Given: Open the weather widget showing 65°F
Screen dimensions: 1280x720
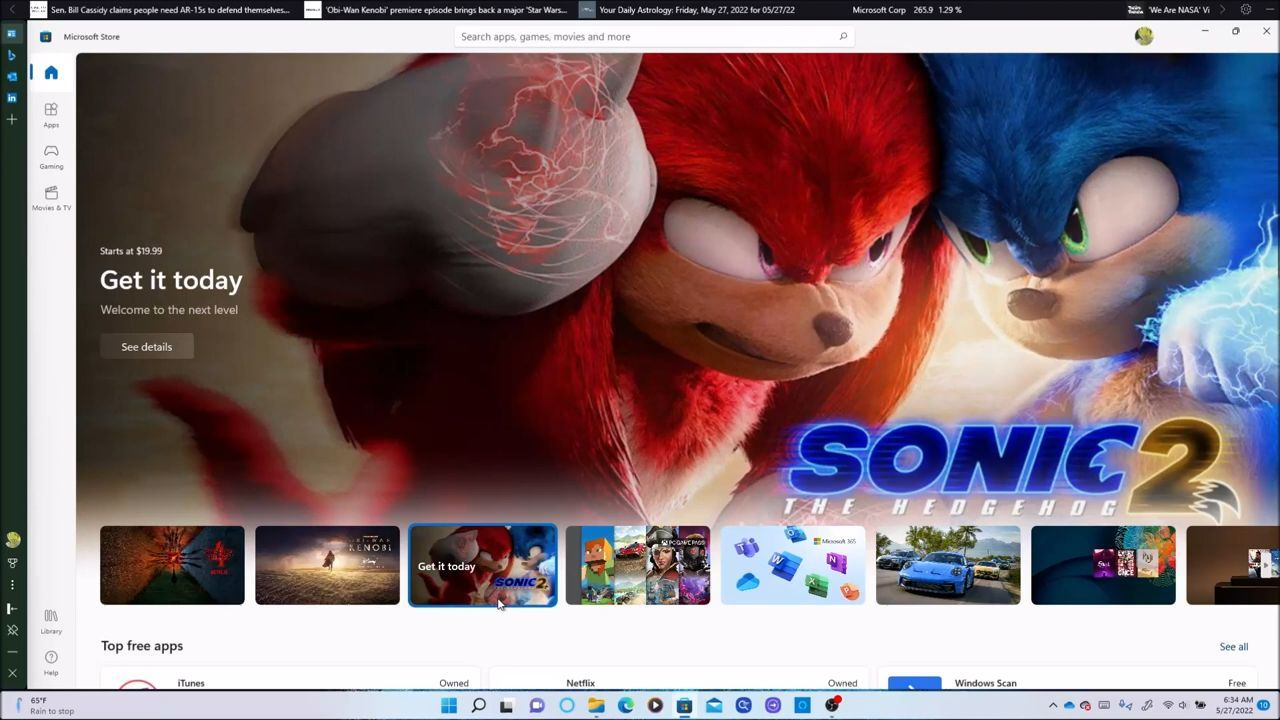Looking at the screenshot, I should [x=43, y=705].
